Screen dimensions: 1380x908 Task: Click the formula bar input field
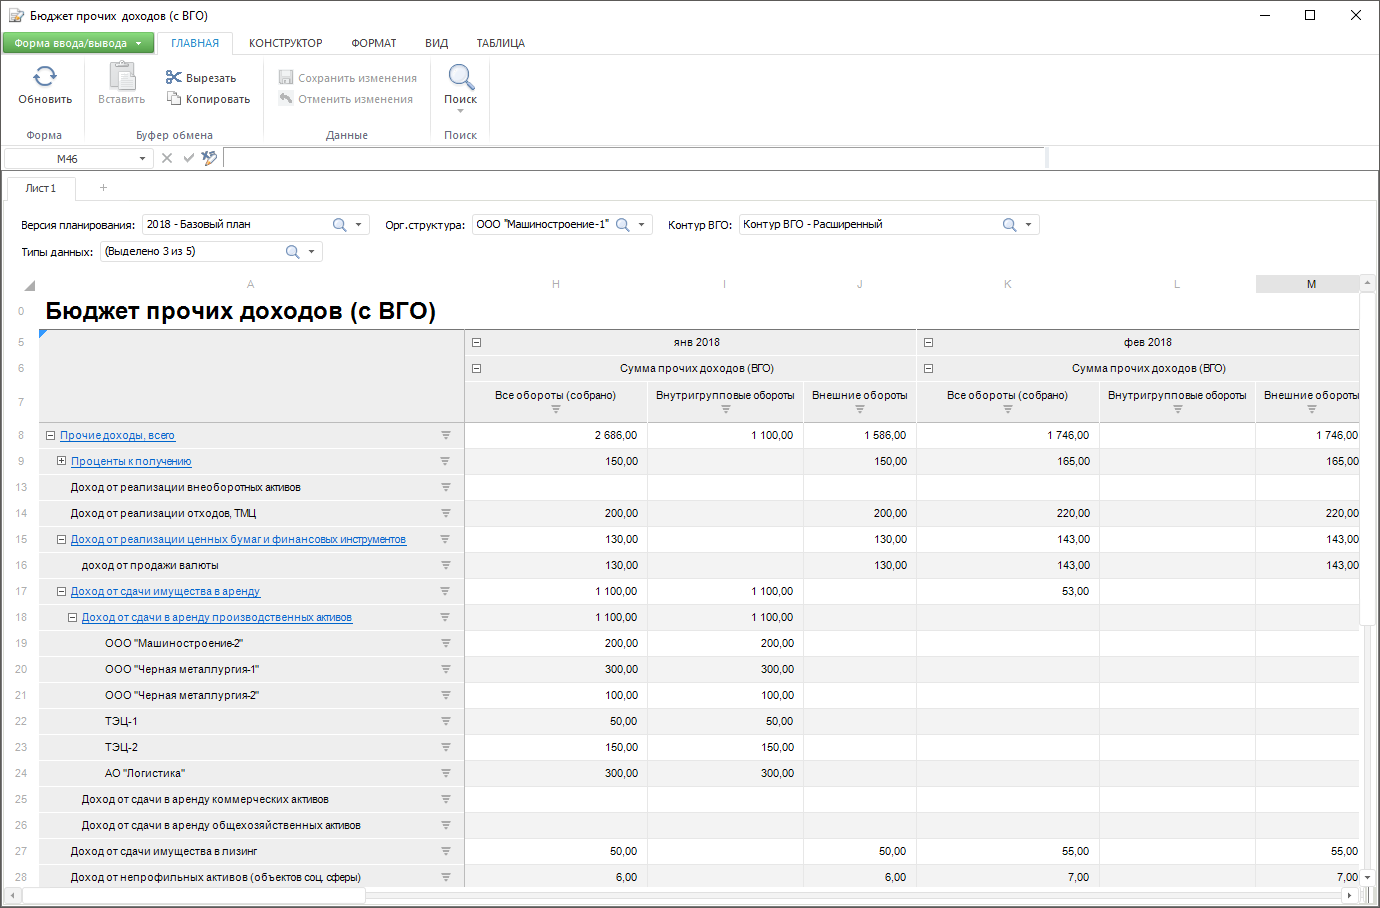click(x=634, y=158)
